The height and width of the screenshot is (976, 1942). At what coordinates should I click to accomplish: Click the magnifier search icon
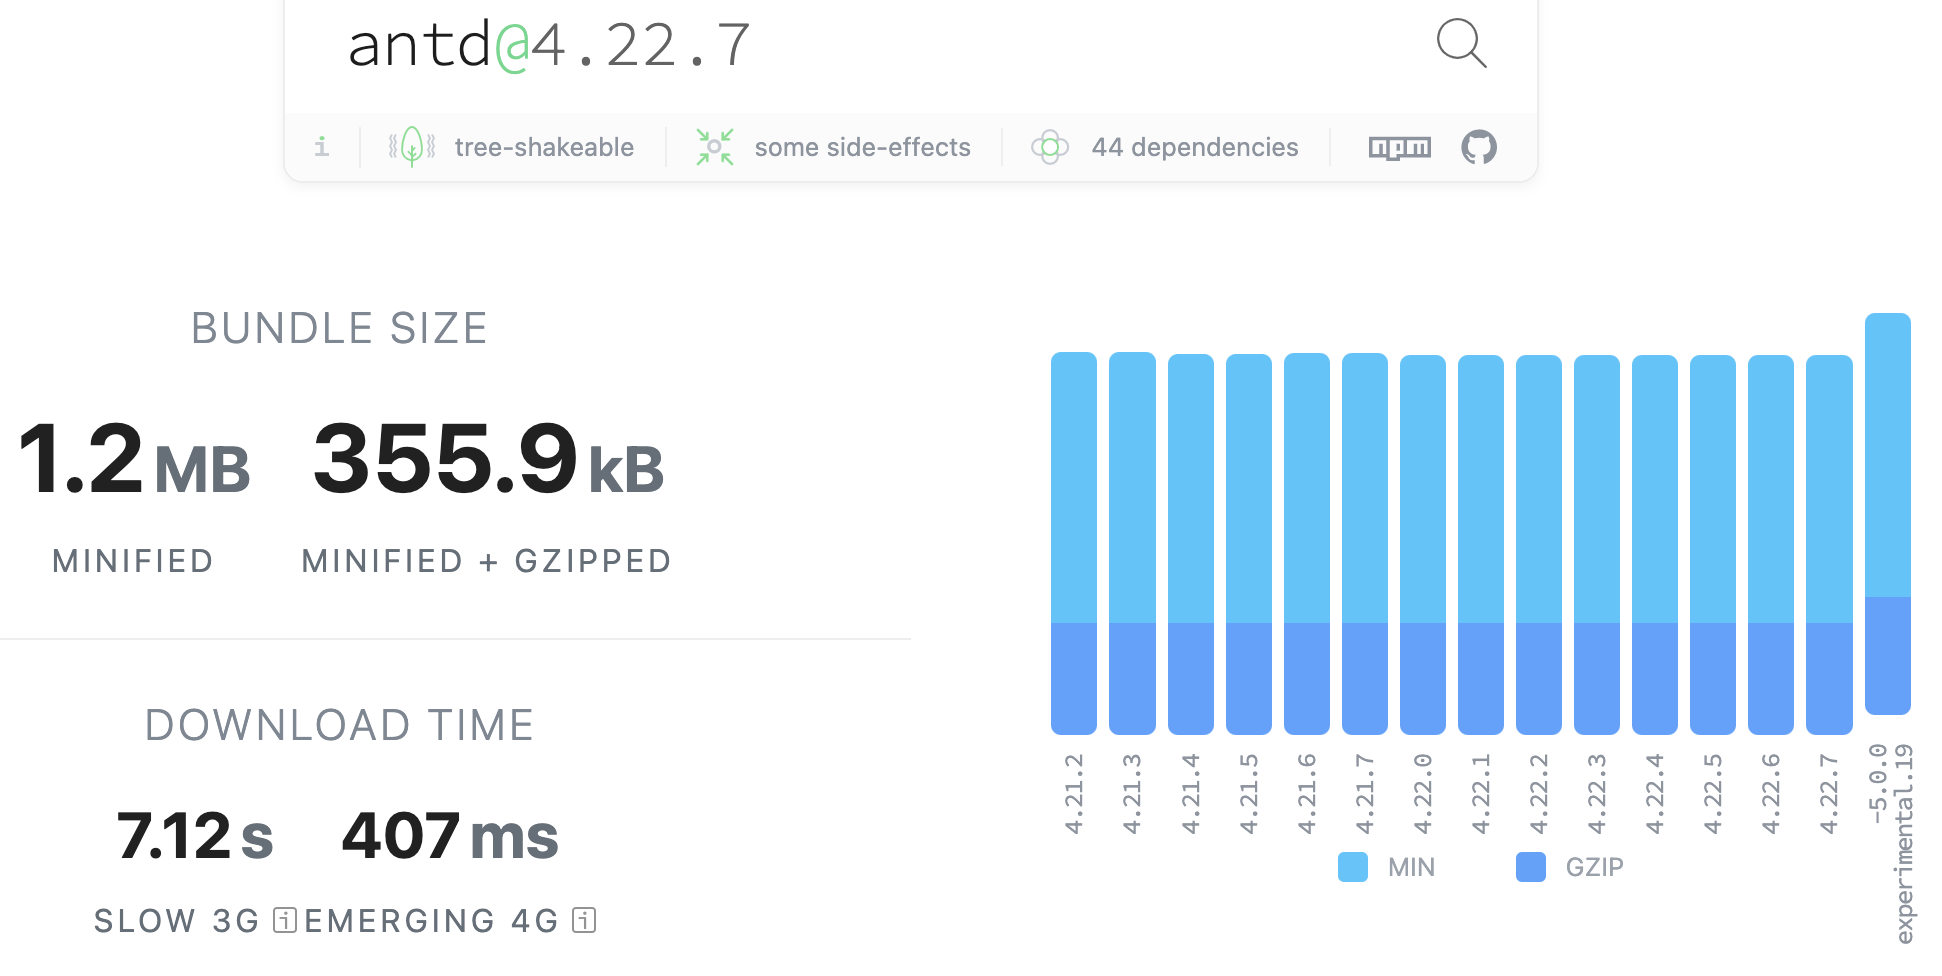[1461, 44]
